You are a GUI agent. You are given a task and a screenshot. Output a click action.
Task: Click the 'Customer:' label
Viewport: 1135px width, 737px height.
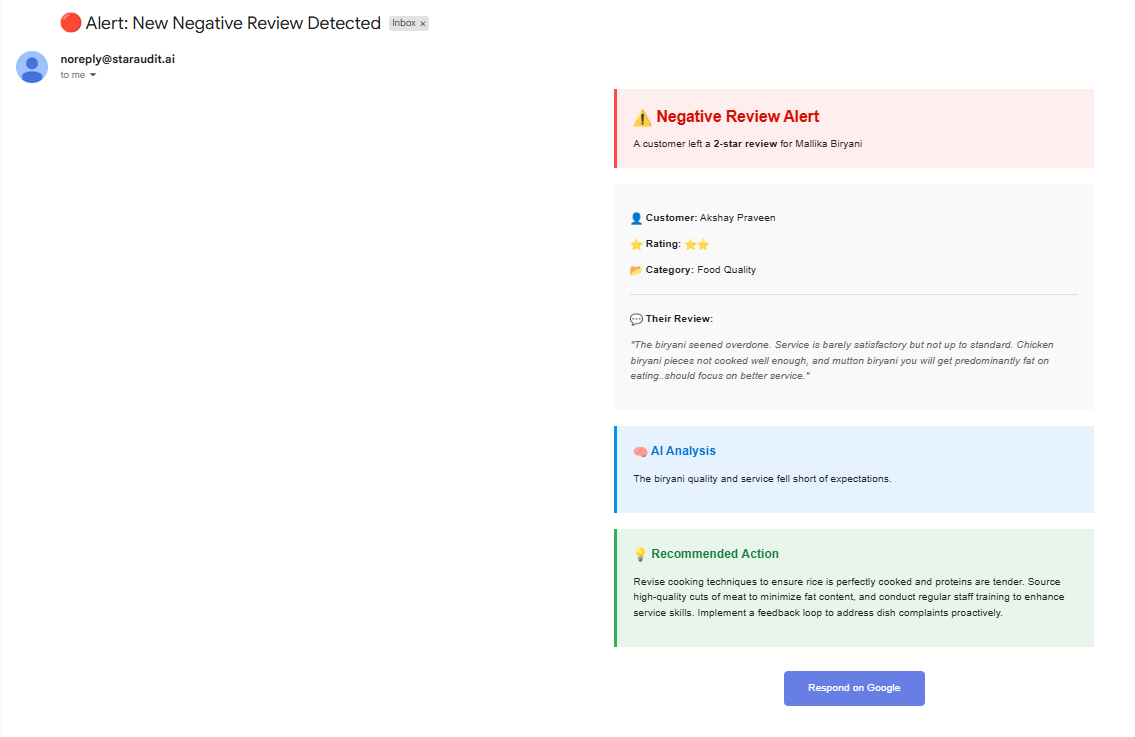(x=671, y=218)
